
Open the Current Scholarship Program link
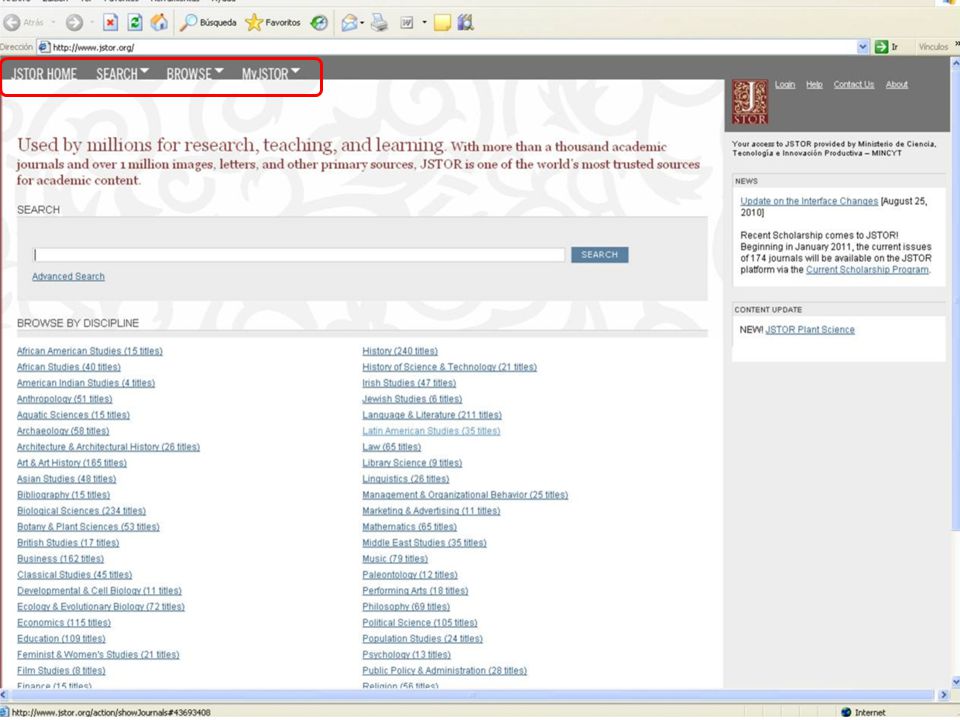tap(867, 269)
